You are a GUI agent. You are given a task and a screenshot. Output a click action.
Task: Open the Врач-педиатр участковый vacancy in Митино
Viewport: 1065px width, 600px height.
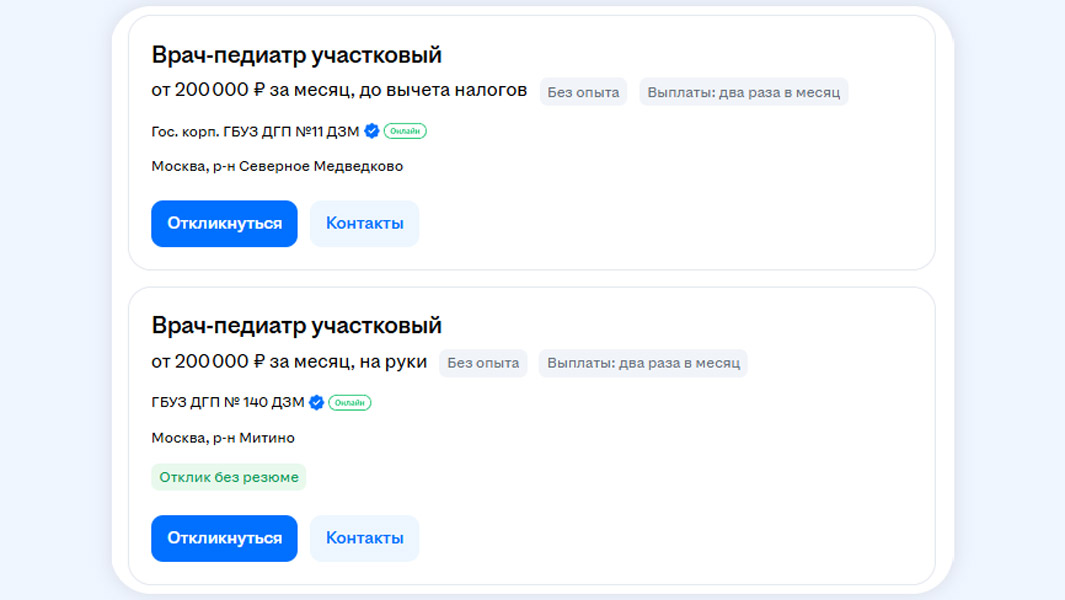(x=296, y=326)
